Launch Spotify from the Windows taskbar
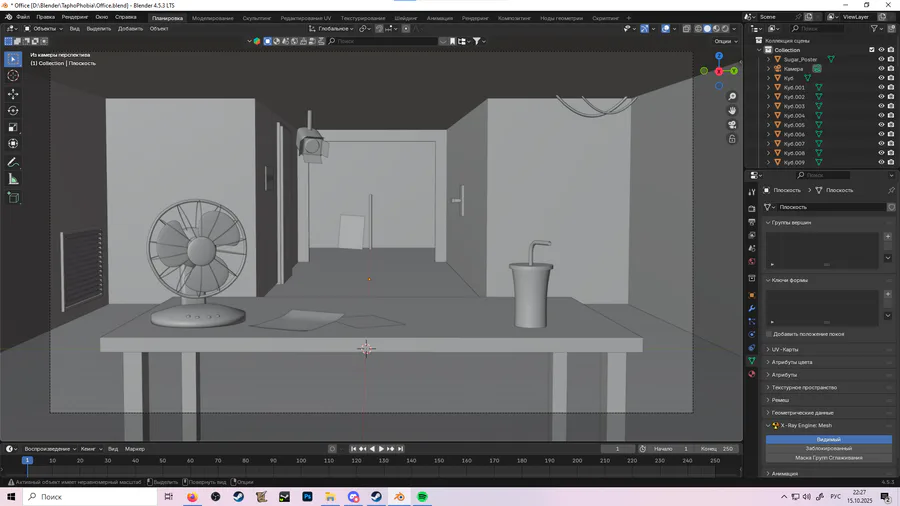The image size is (900, 506). pos(422,497)
